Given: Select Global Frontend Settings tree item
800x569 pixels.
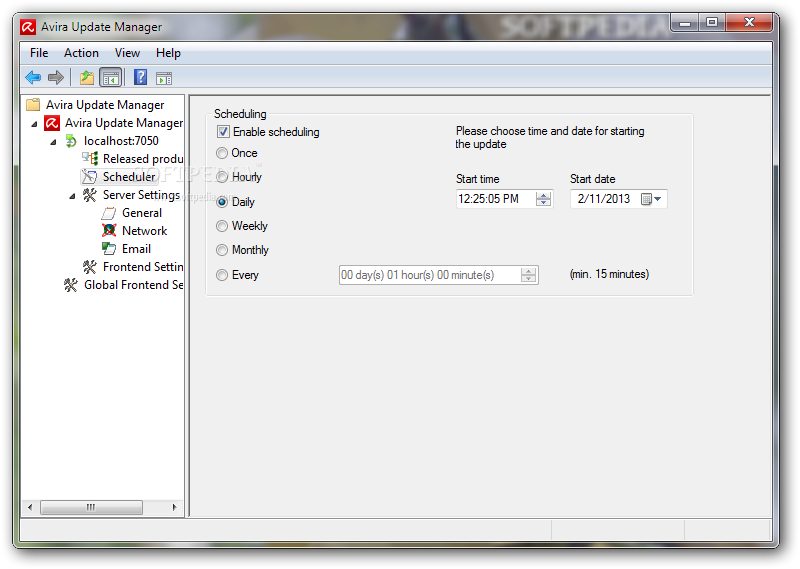Looking at the screenshot, I should click(133, 285).
